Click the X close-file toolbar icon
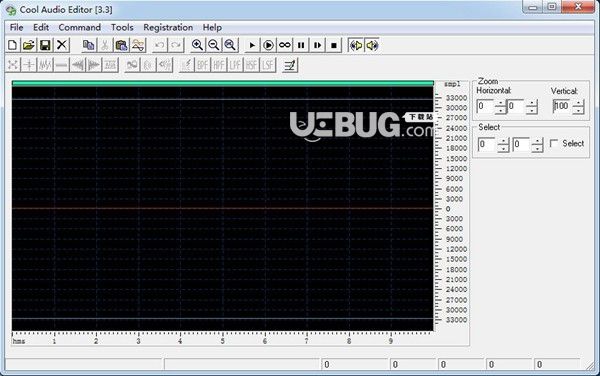600x376 pixels. click(x=62, y=45)
